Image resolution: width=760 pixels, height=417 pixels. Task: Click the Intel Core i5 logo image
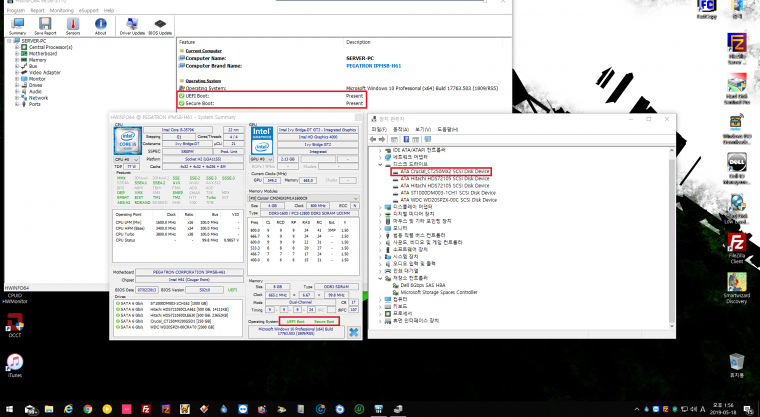[128, 141]
